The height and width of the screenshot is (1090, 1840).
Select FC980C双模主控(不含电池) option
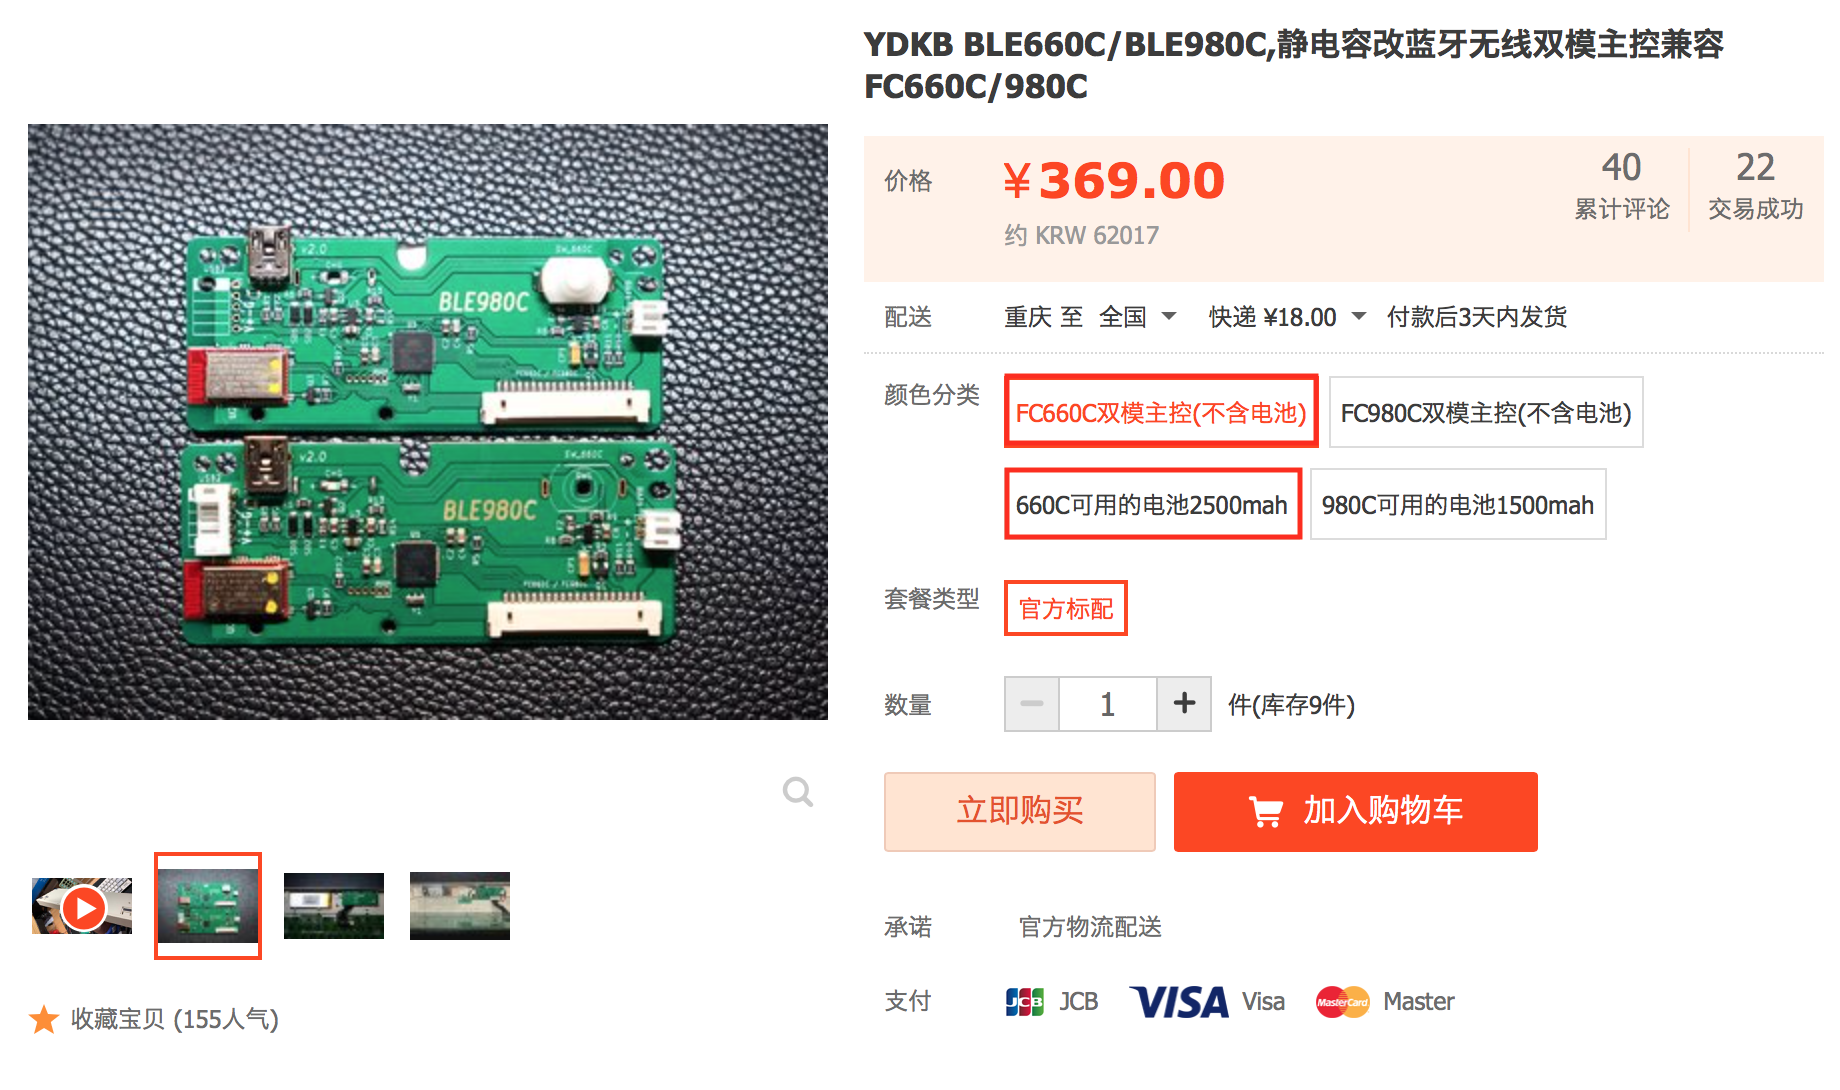coord(1486,412)
